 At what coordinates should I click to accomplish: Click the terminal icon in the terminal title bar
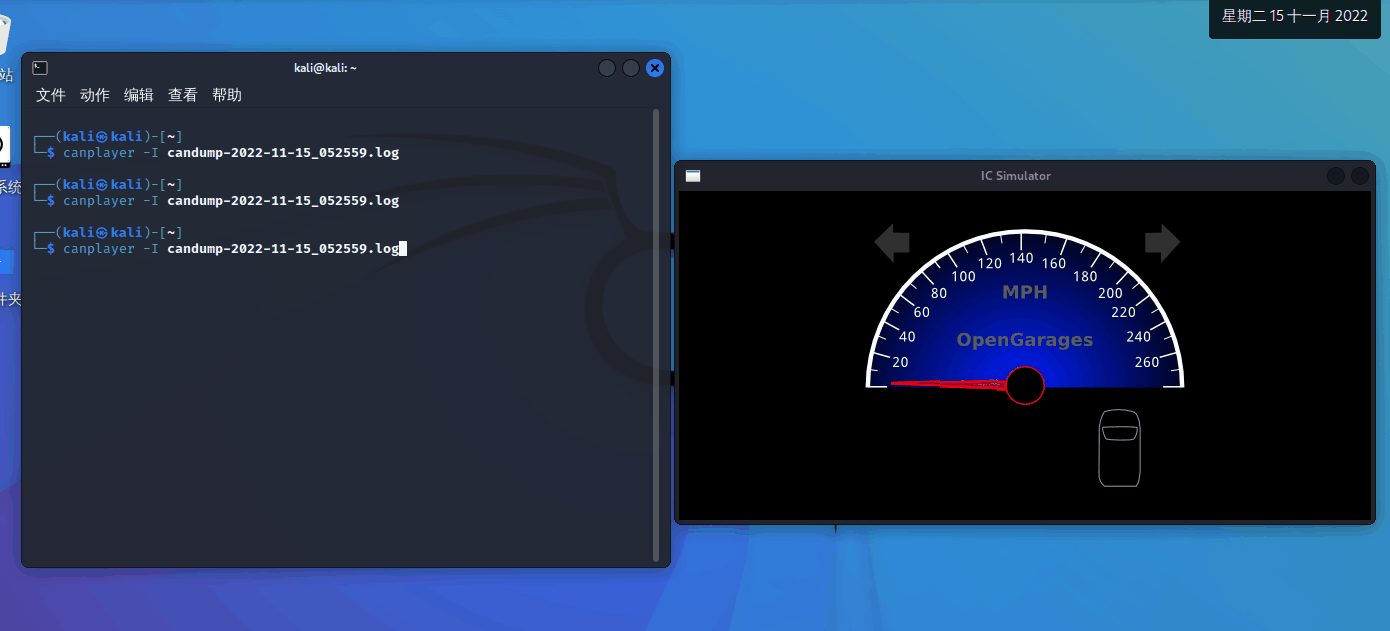point(40,68)
